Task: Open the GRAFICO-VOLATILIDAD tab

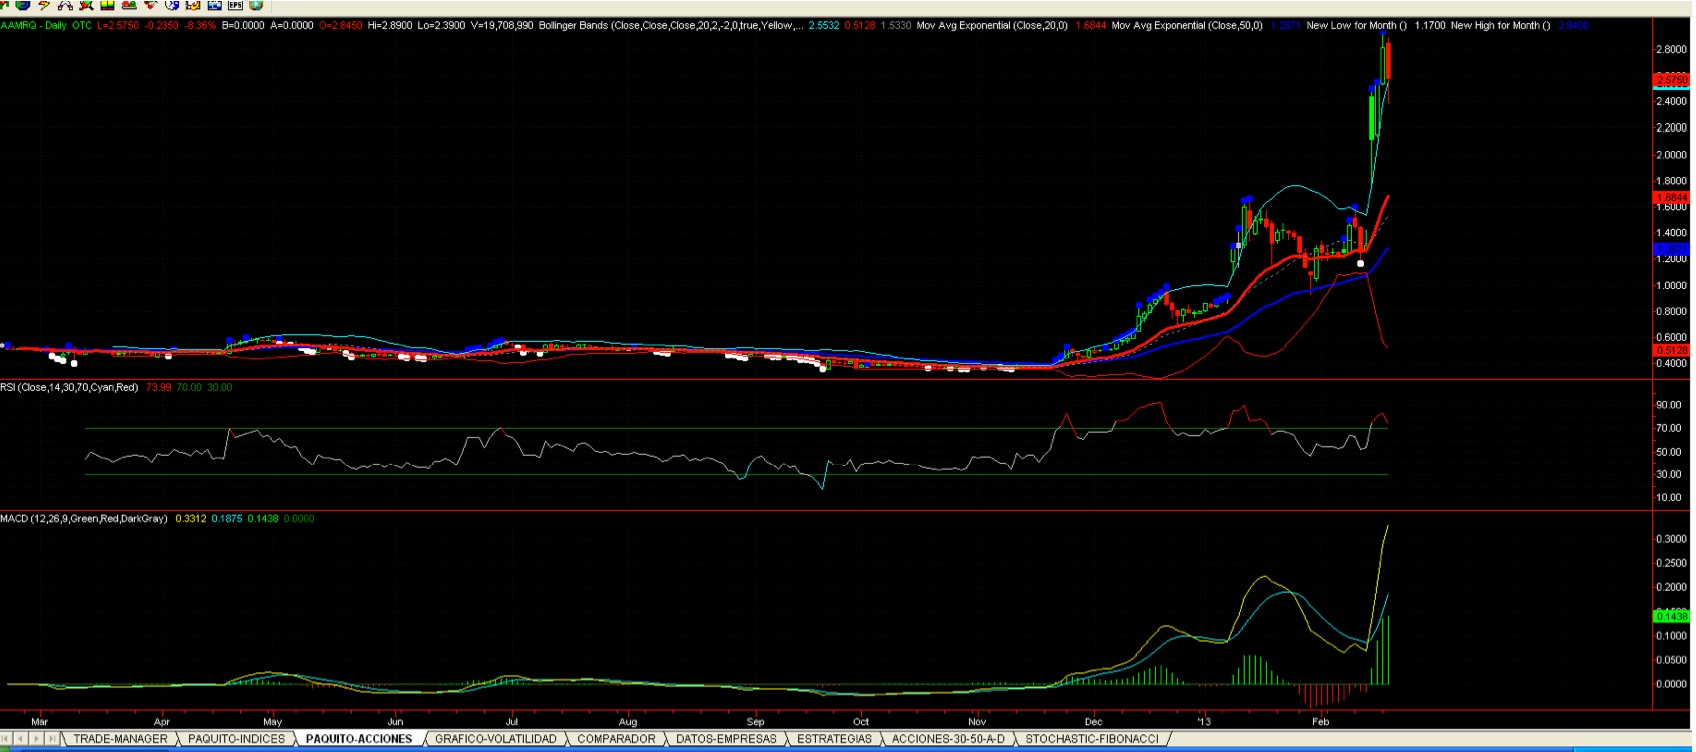Action: pyautogui.click(x=495, y=739)
